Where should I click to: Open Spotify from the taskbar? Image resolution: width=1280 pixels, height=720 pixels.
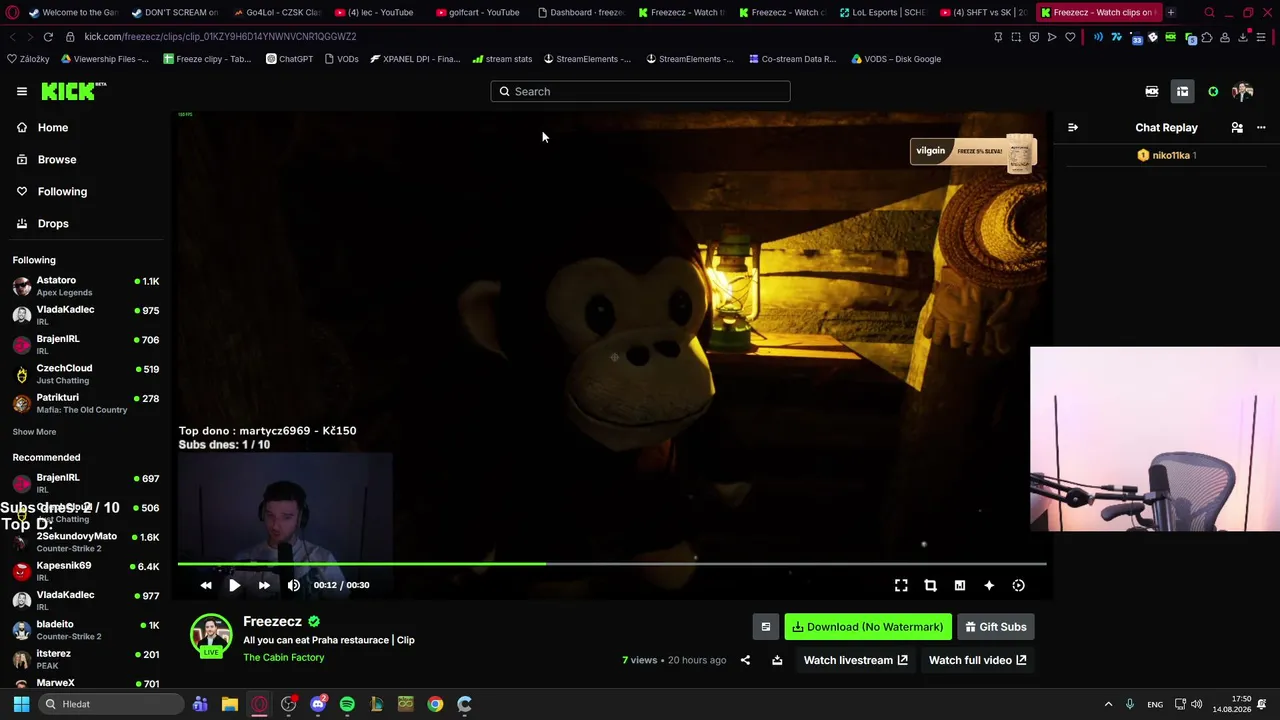(347, 704)
